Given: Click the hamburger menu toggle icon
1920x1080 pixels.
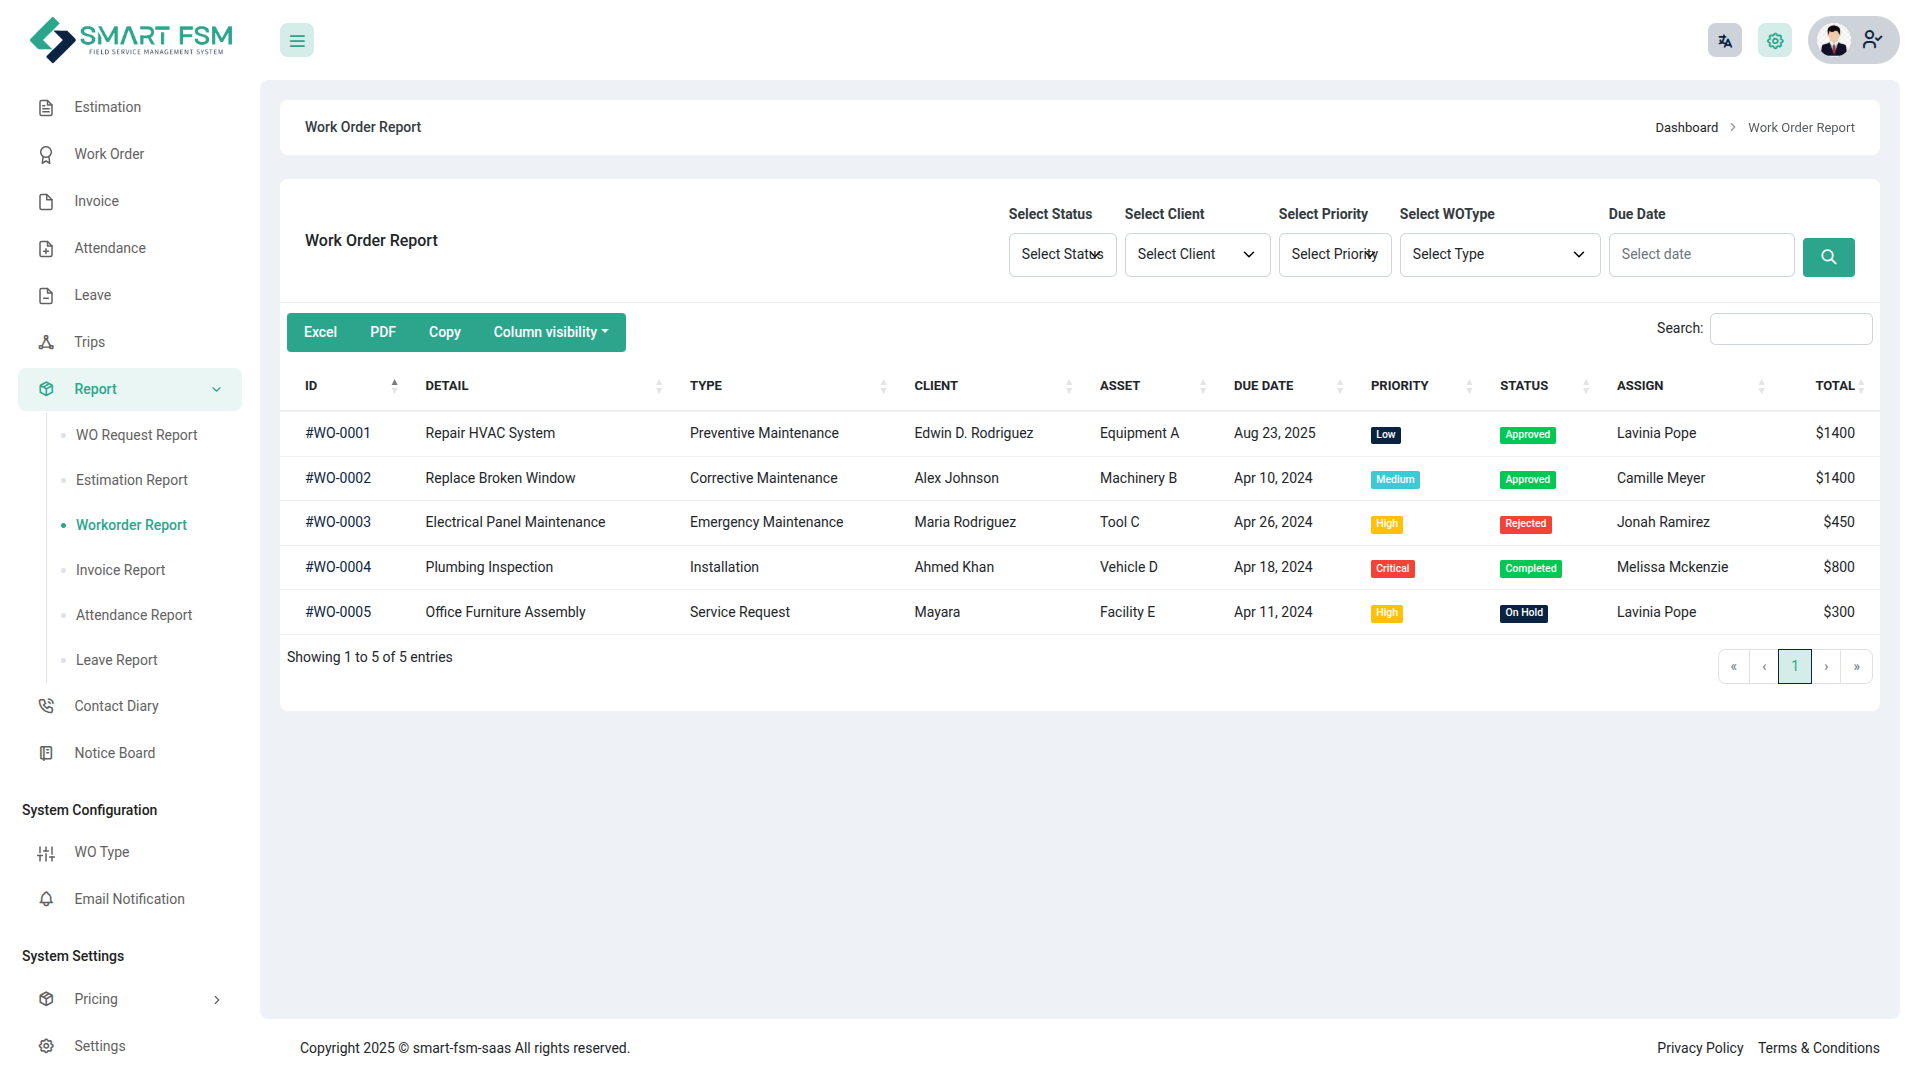Looking at the screenshot, I should (x=297, y=41).
